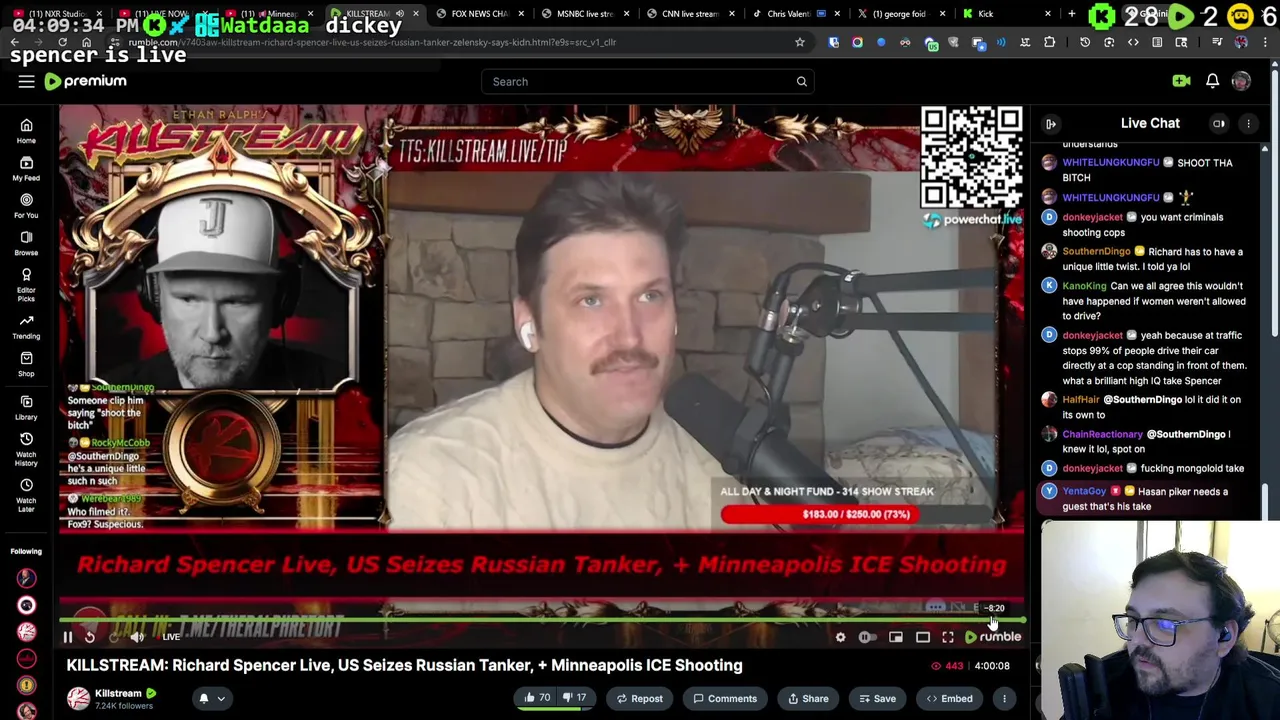The image size is (1280, 720).
Task: Enable picture-in-picture mode
Action: pos(896,637)
